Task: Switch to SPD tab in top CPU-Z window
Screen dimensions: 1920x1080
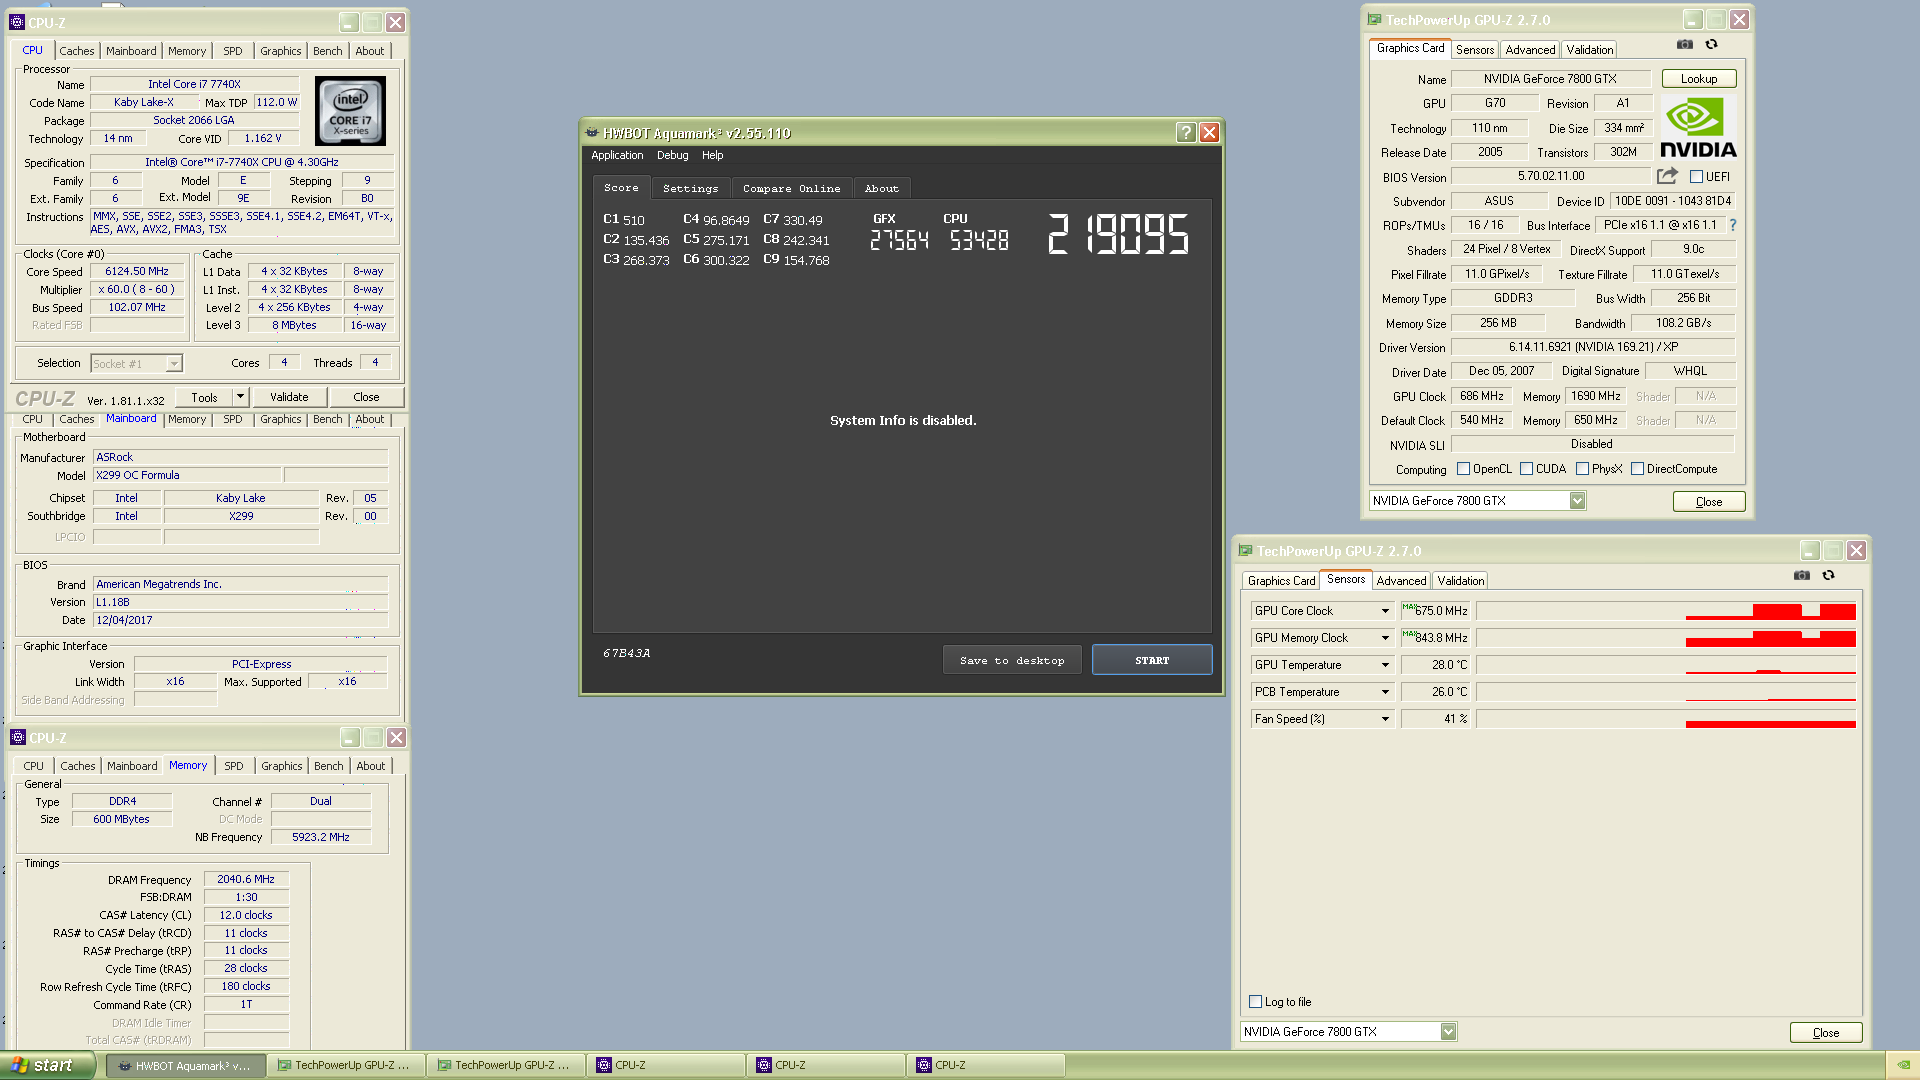Action: tap(233, 51)
